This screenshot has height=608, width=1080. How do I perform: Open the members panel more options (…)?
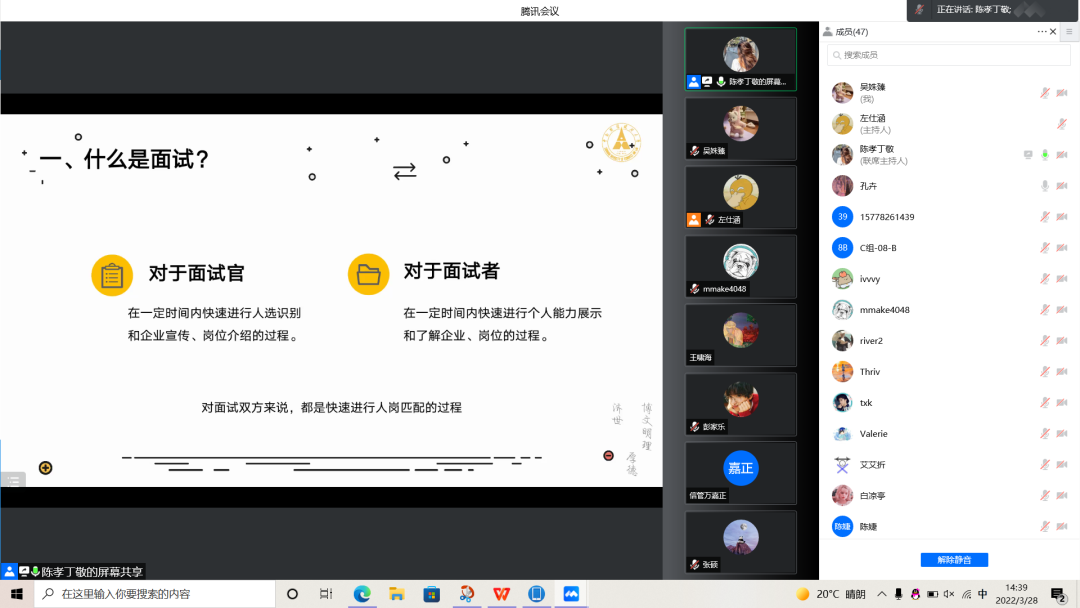click(x=1042, y=32)
